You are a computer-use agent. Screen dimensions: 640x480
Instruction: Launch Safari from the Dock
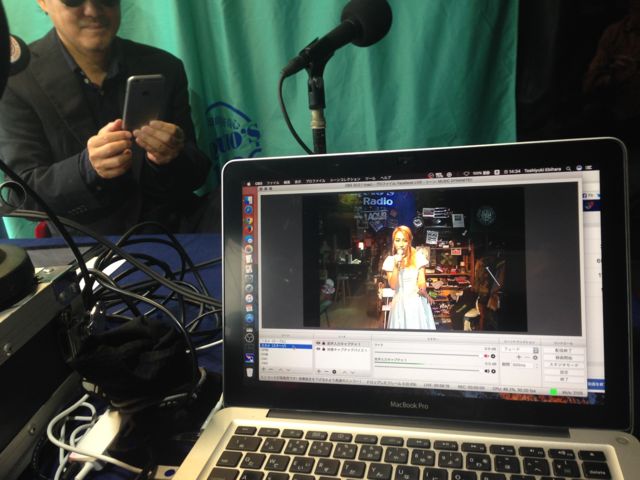pyautogui.click(x=249, y=209)
